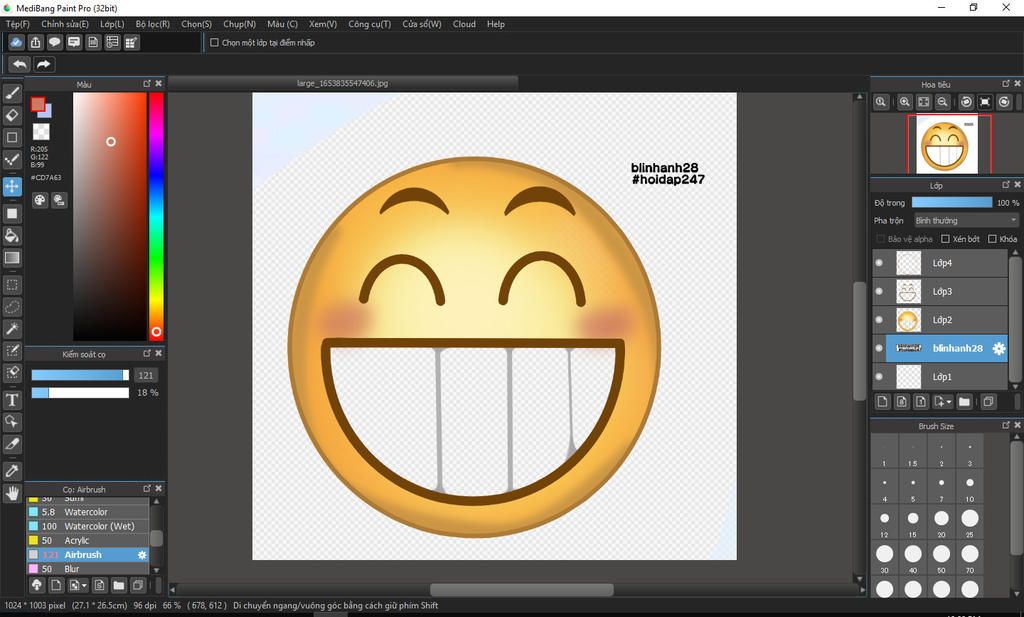
Task: Click the cloud save toolbar icon
Action: click(x=16, y=42)
